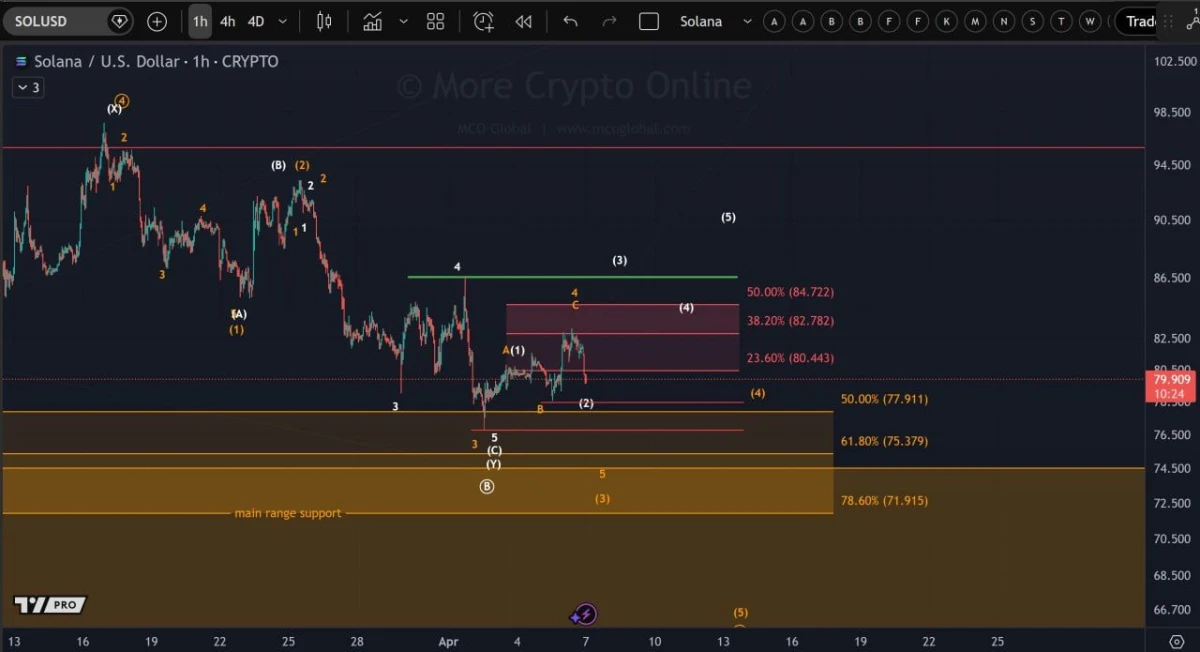Screen dimensions: 1200x652
Task: Switch to the 4h timeframe
Action: [227, 21]
